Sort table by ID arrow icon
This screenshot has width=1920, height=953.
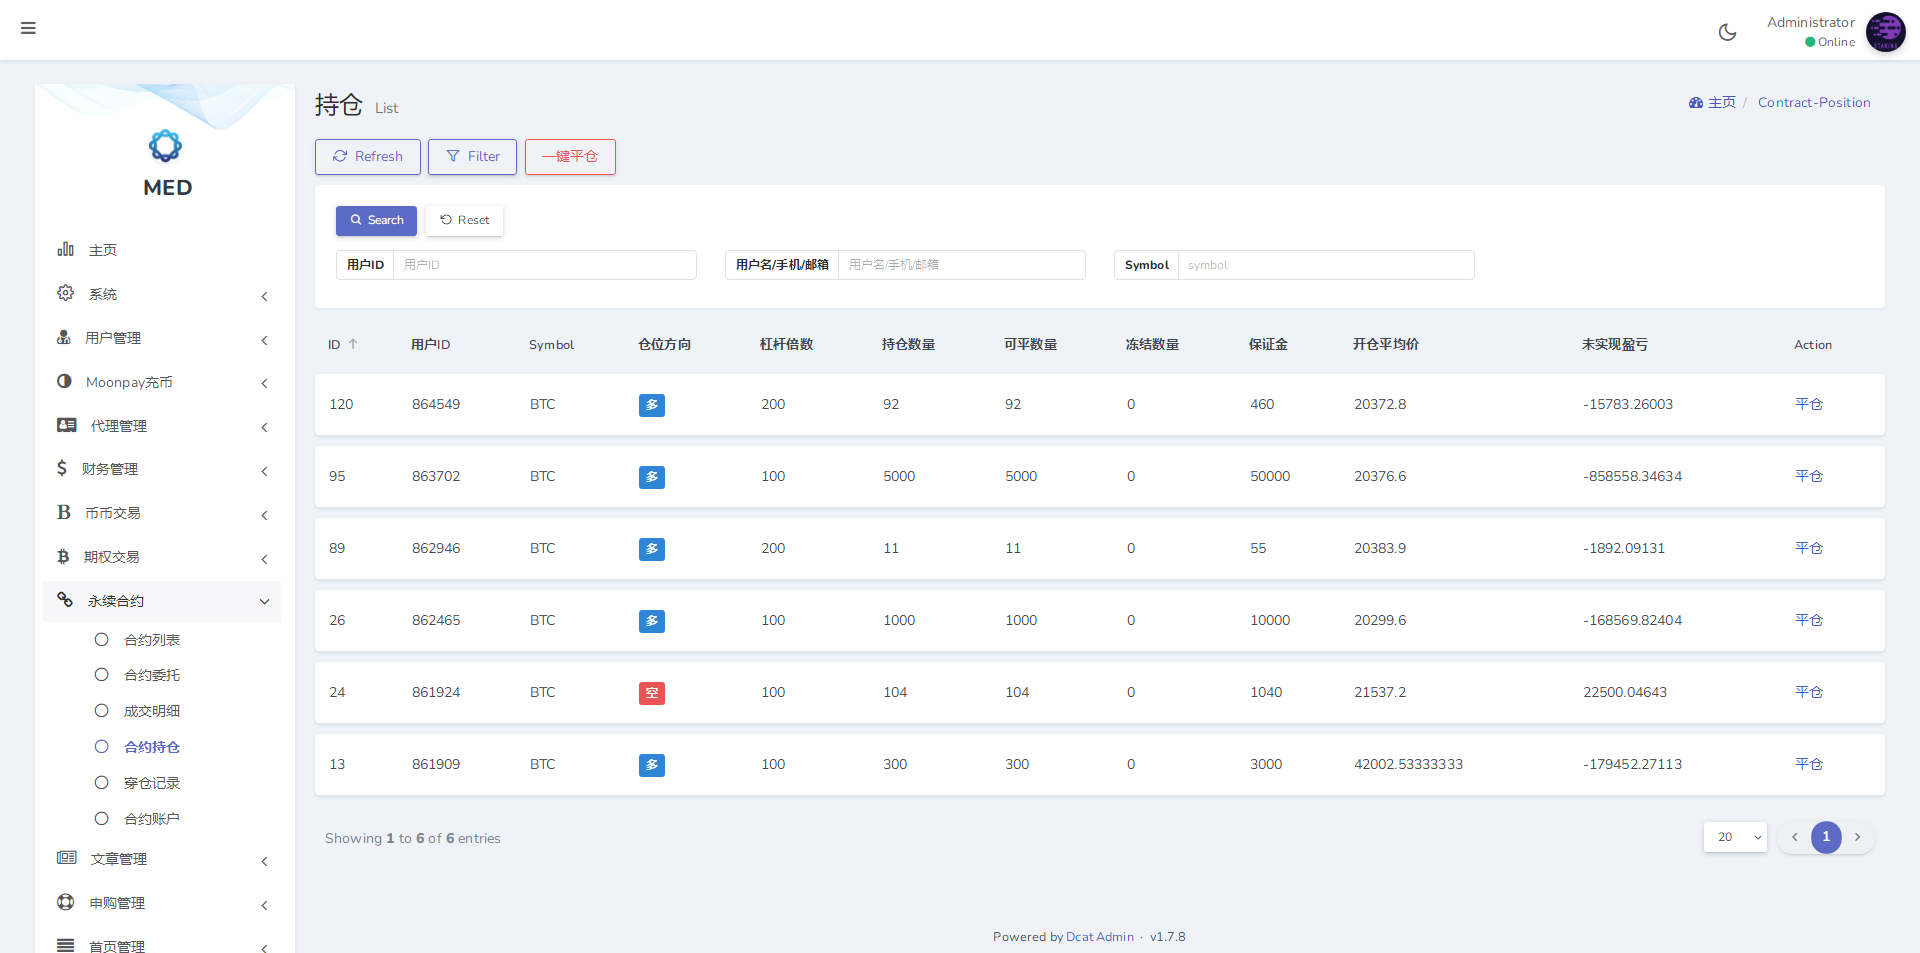353,344
